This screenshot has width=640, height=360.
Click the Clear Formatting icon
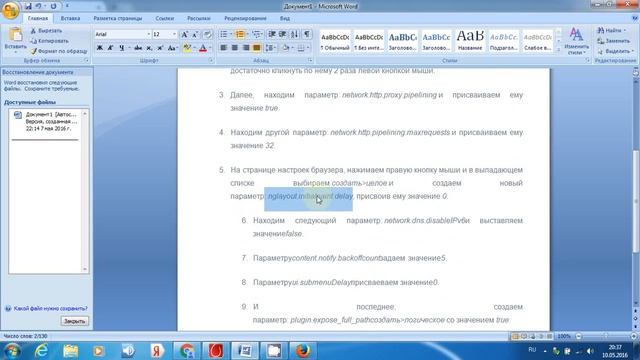[207, 34]
